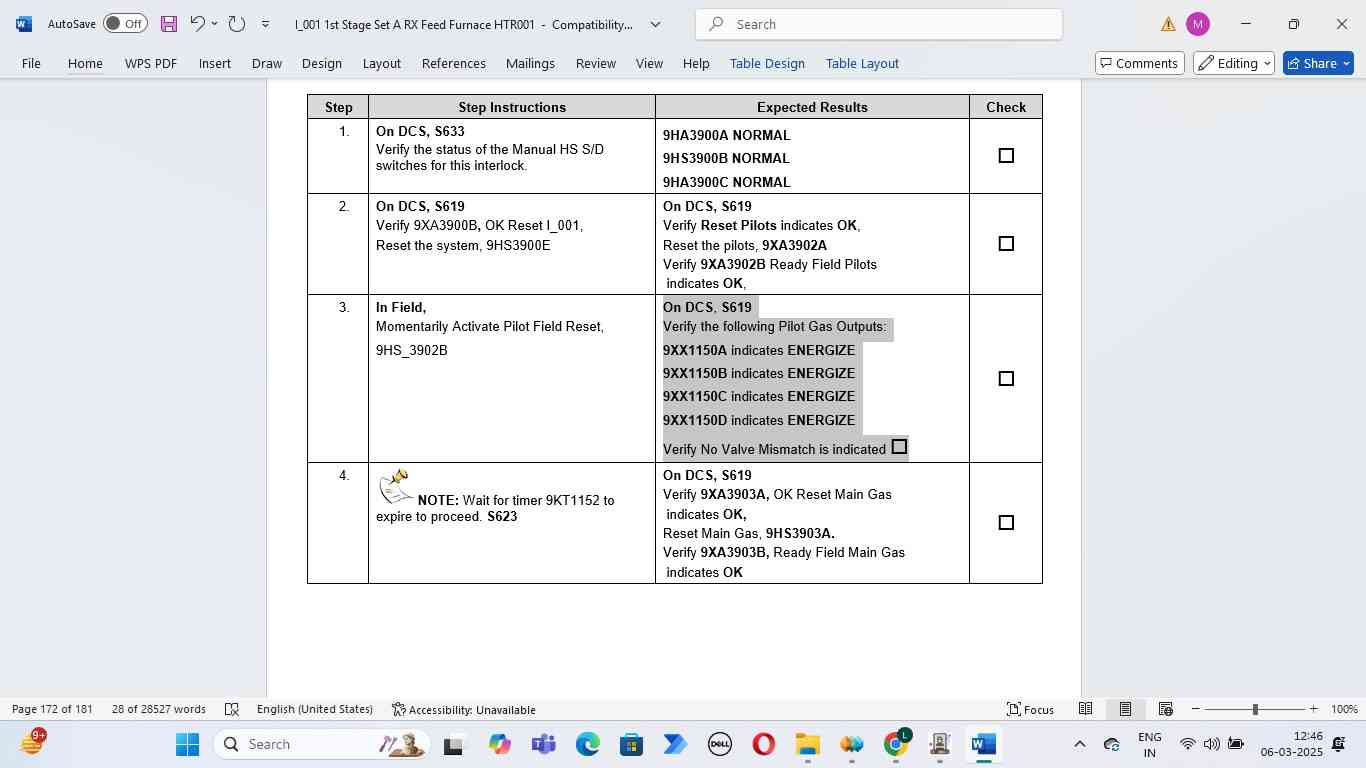The height and width of the screenshot is (768, 1366).
Task: Expand the Undo history dropdown
Action: [214, 24]
